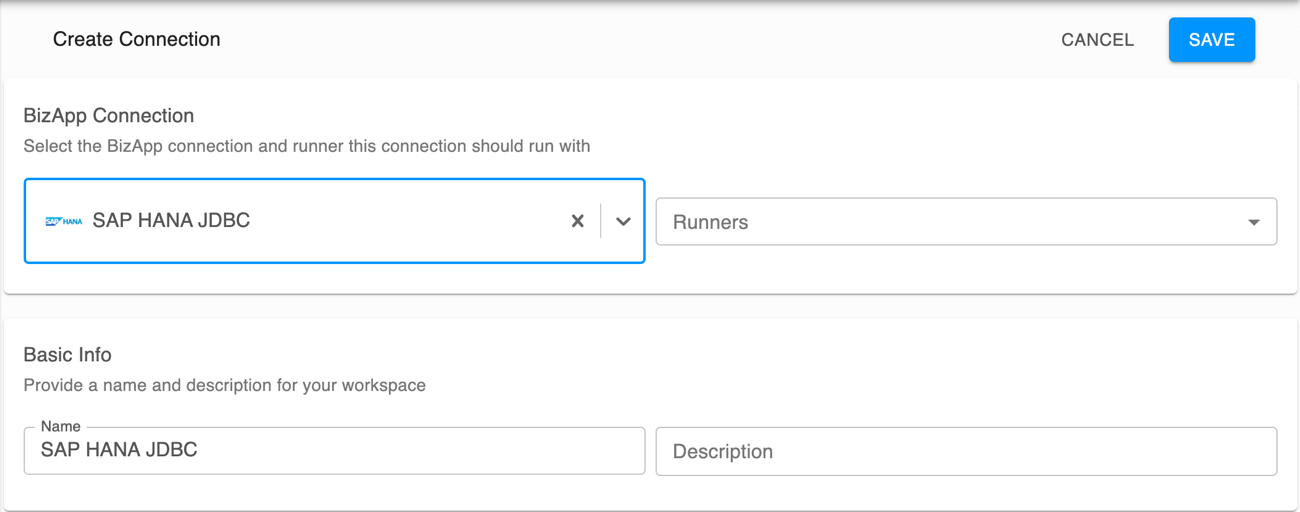Click the SAP HANA logo icon
1300x512 pixels.
(64, 221)
